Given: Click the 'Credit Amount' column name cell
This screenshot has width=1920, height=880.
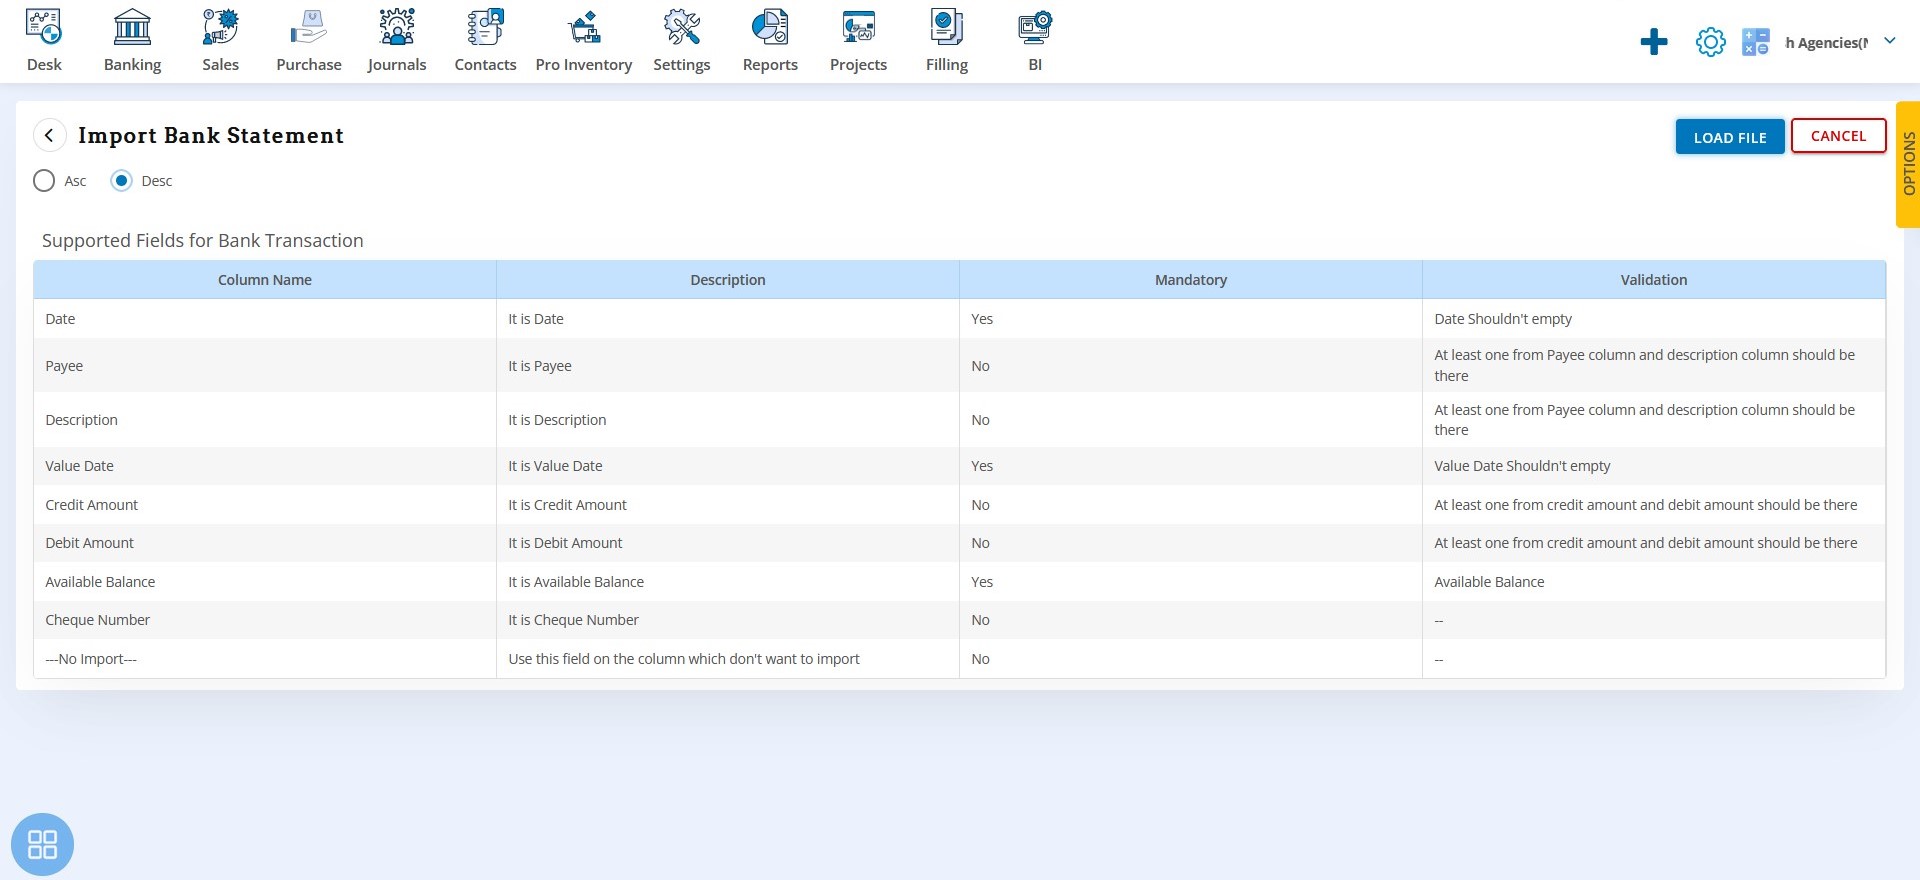Looking at the screenshot, I should click(x=265, y=505).
